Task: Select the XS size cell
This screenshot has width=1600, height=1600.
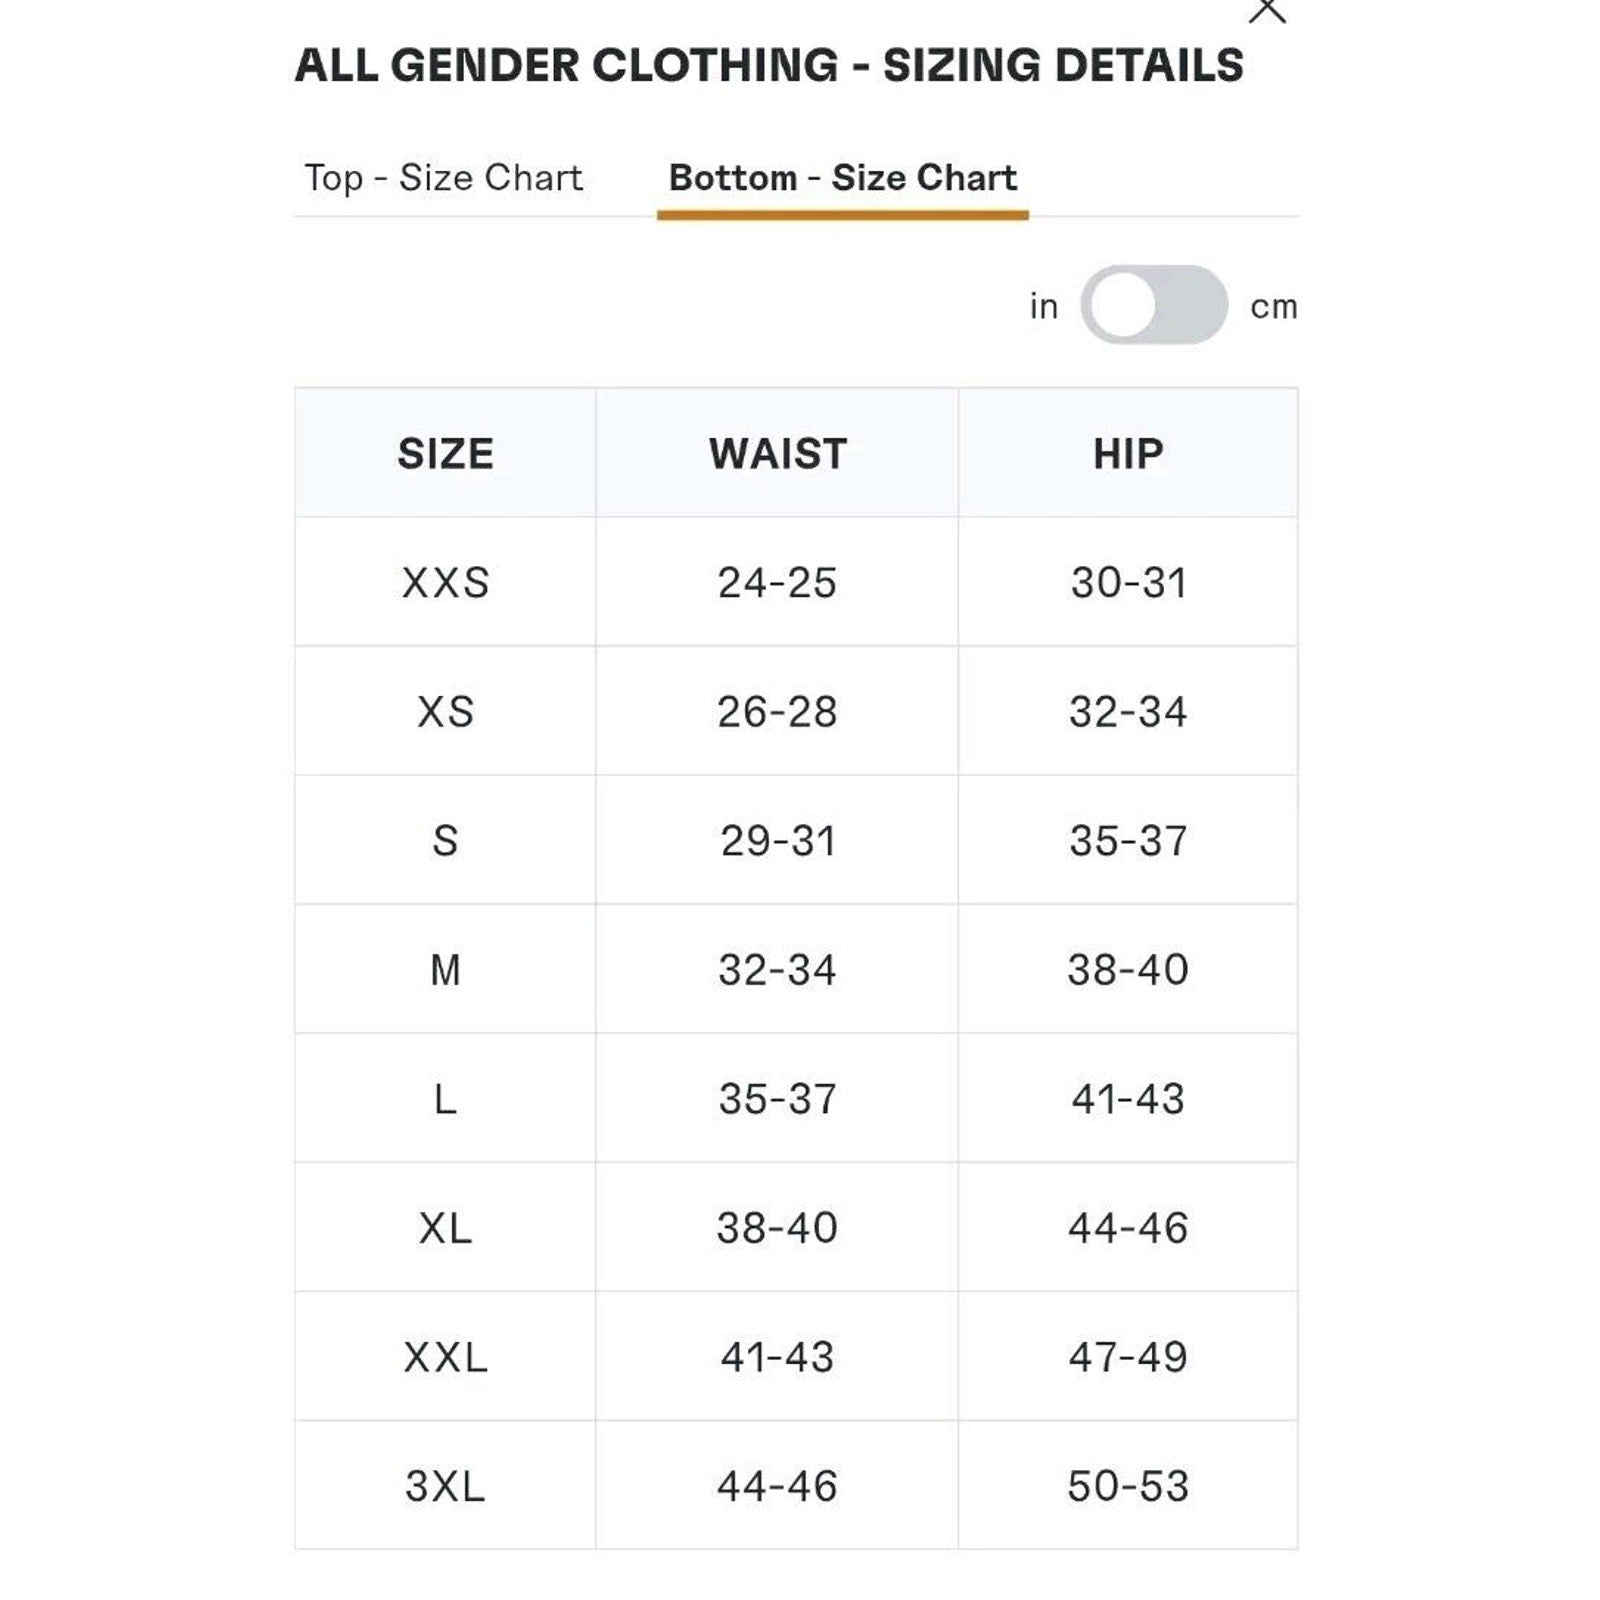Action: (x=445, y=711)
